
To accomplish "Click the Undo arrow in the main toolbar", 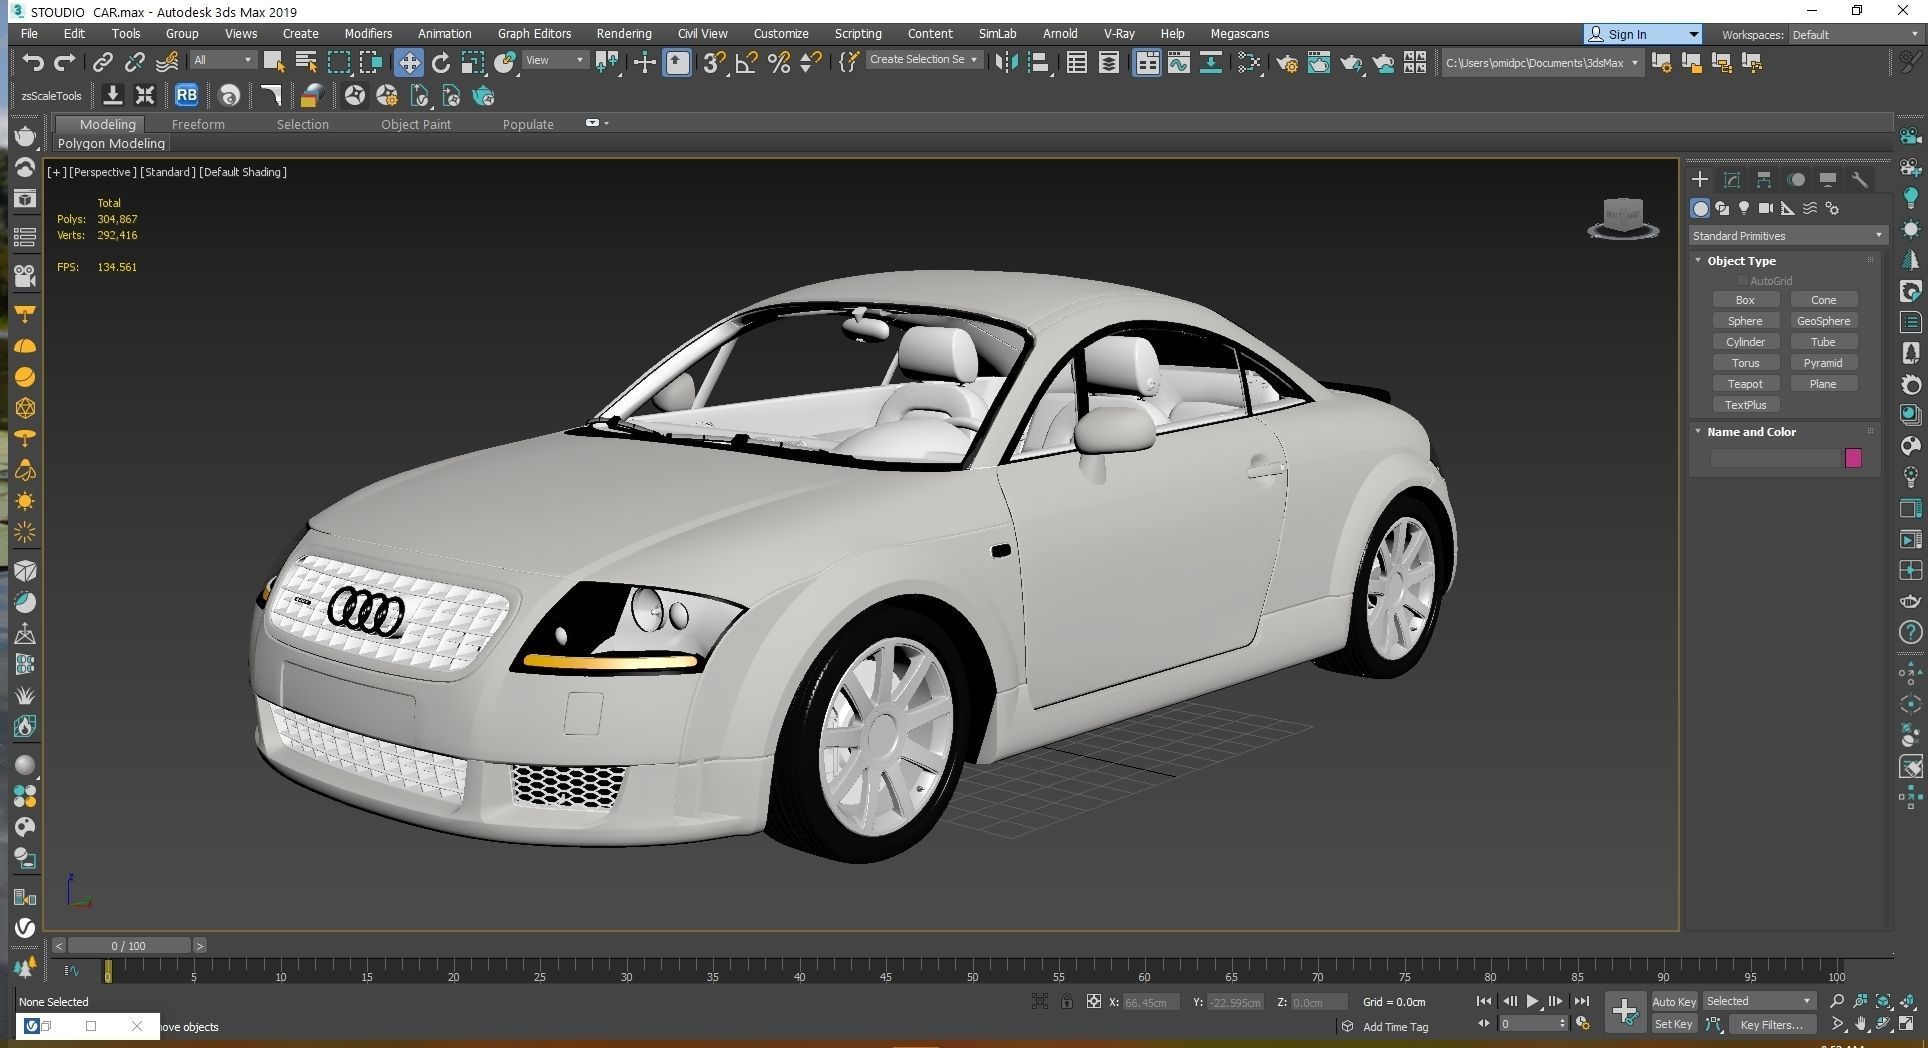I will tap(33, 62).
